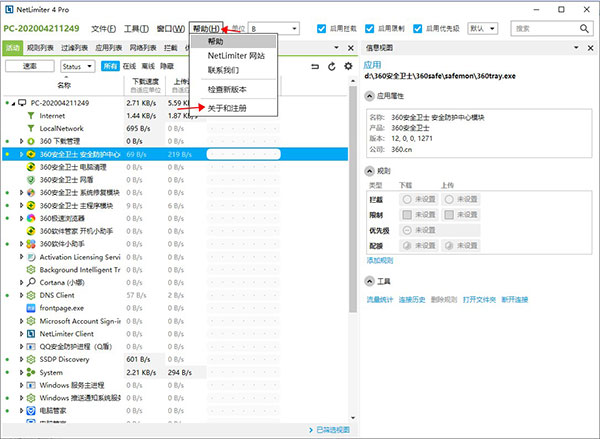Select 关于和注册 in the help menu

[226, 107]
